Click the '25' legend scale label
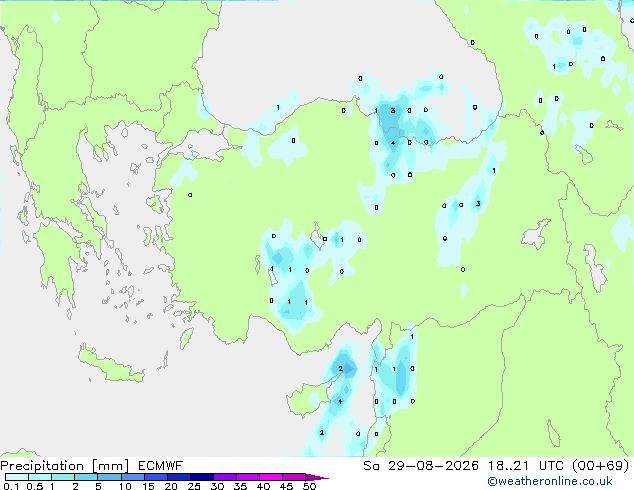The width and height of the screenshot is (634, 490). pos(194,486)
